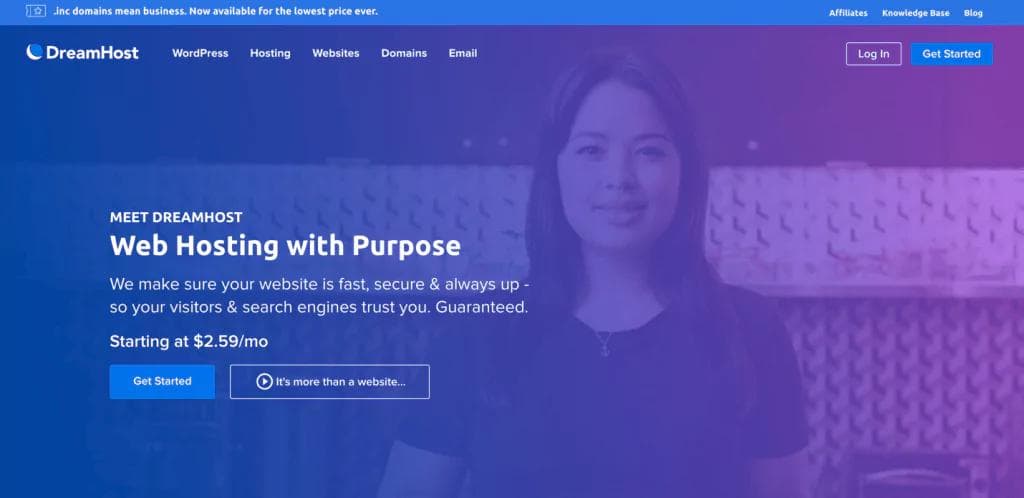Open the Hosting navigation menu
Viewport: 1024px width, 498px height.
point(270,54)
